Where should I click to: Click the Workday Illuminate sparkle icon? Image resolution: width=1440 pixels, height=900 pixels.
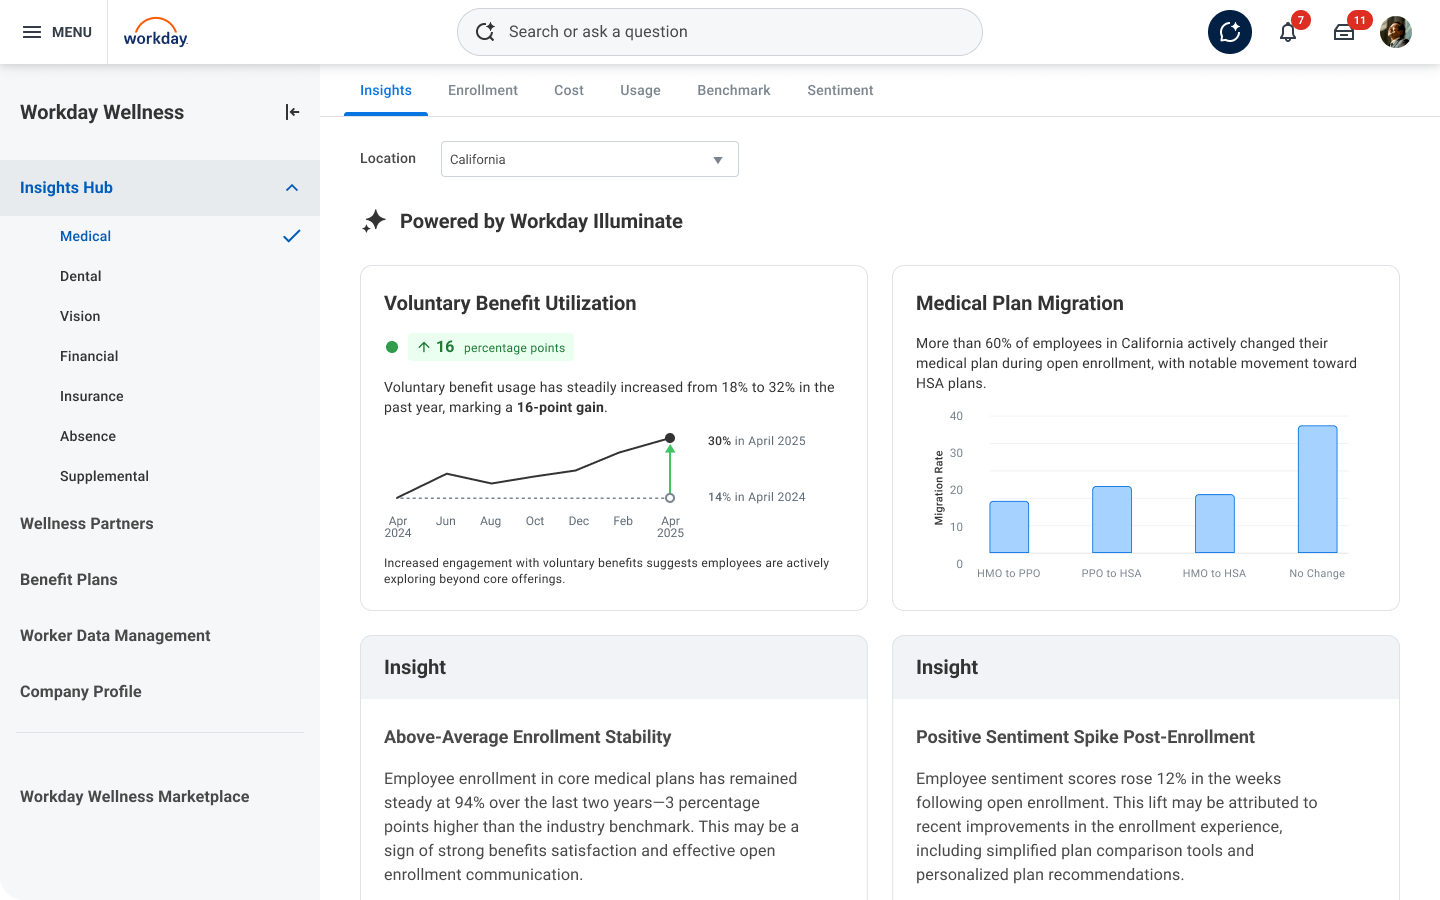coord(374,221)
